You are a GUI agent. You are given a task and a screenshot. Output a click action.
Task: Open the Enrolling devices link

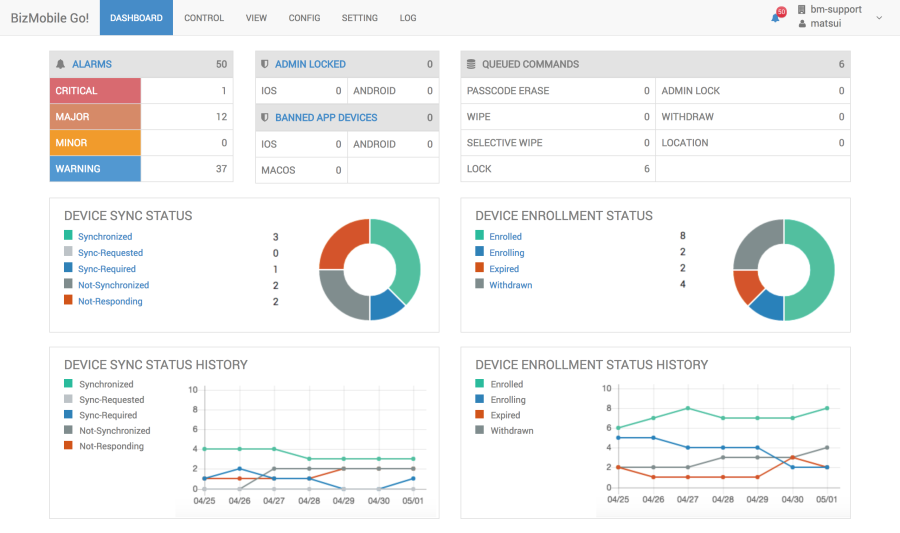[x=507, y=252]
